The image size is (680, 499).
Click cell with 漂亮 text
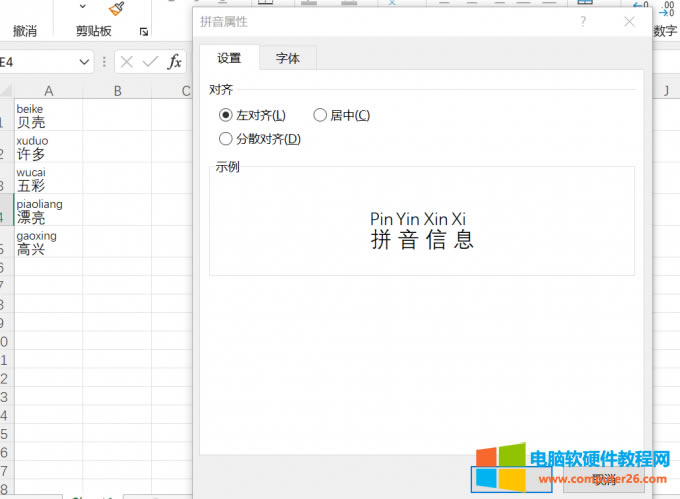(48, 212)
